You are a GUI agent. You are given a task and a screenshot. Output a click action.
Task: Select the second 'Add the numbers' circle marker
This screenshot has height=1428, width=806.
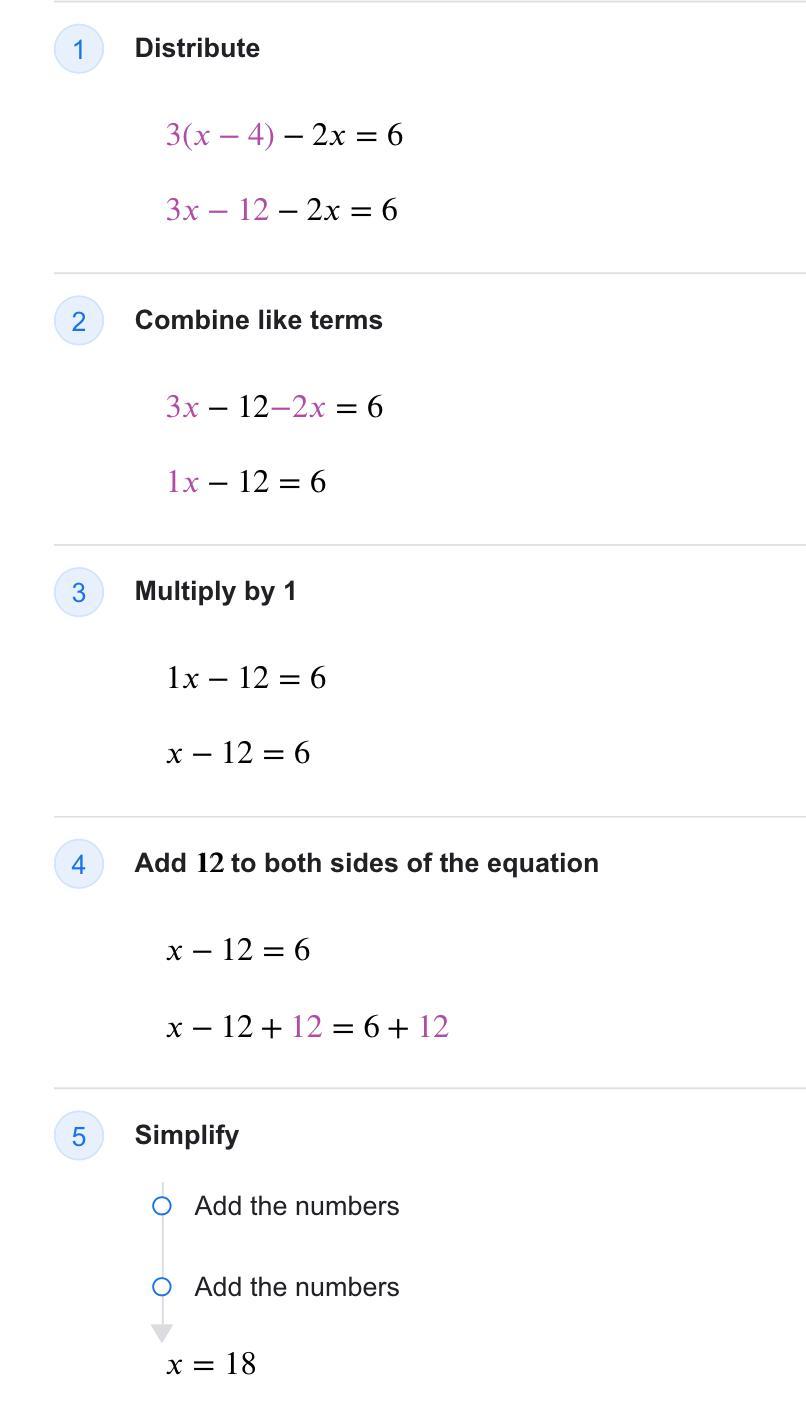click(162, 1287)
